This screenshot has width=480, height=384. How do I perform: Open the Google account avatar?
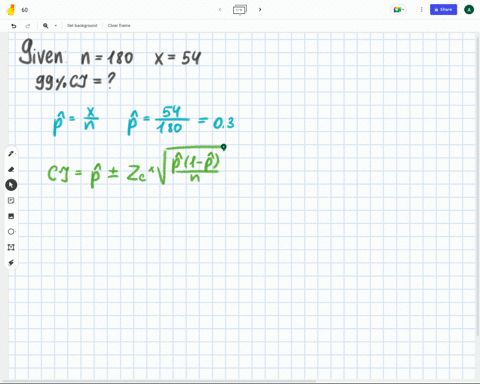tap(469, 10)
